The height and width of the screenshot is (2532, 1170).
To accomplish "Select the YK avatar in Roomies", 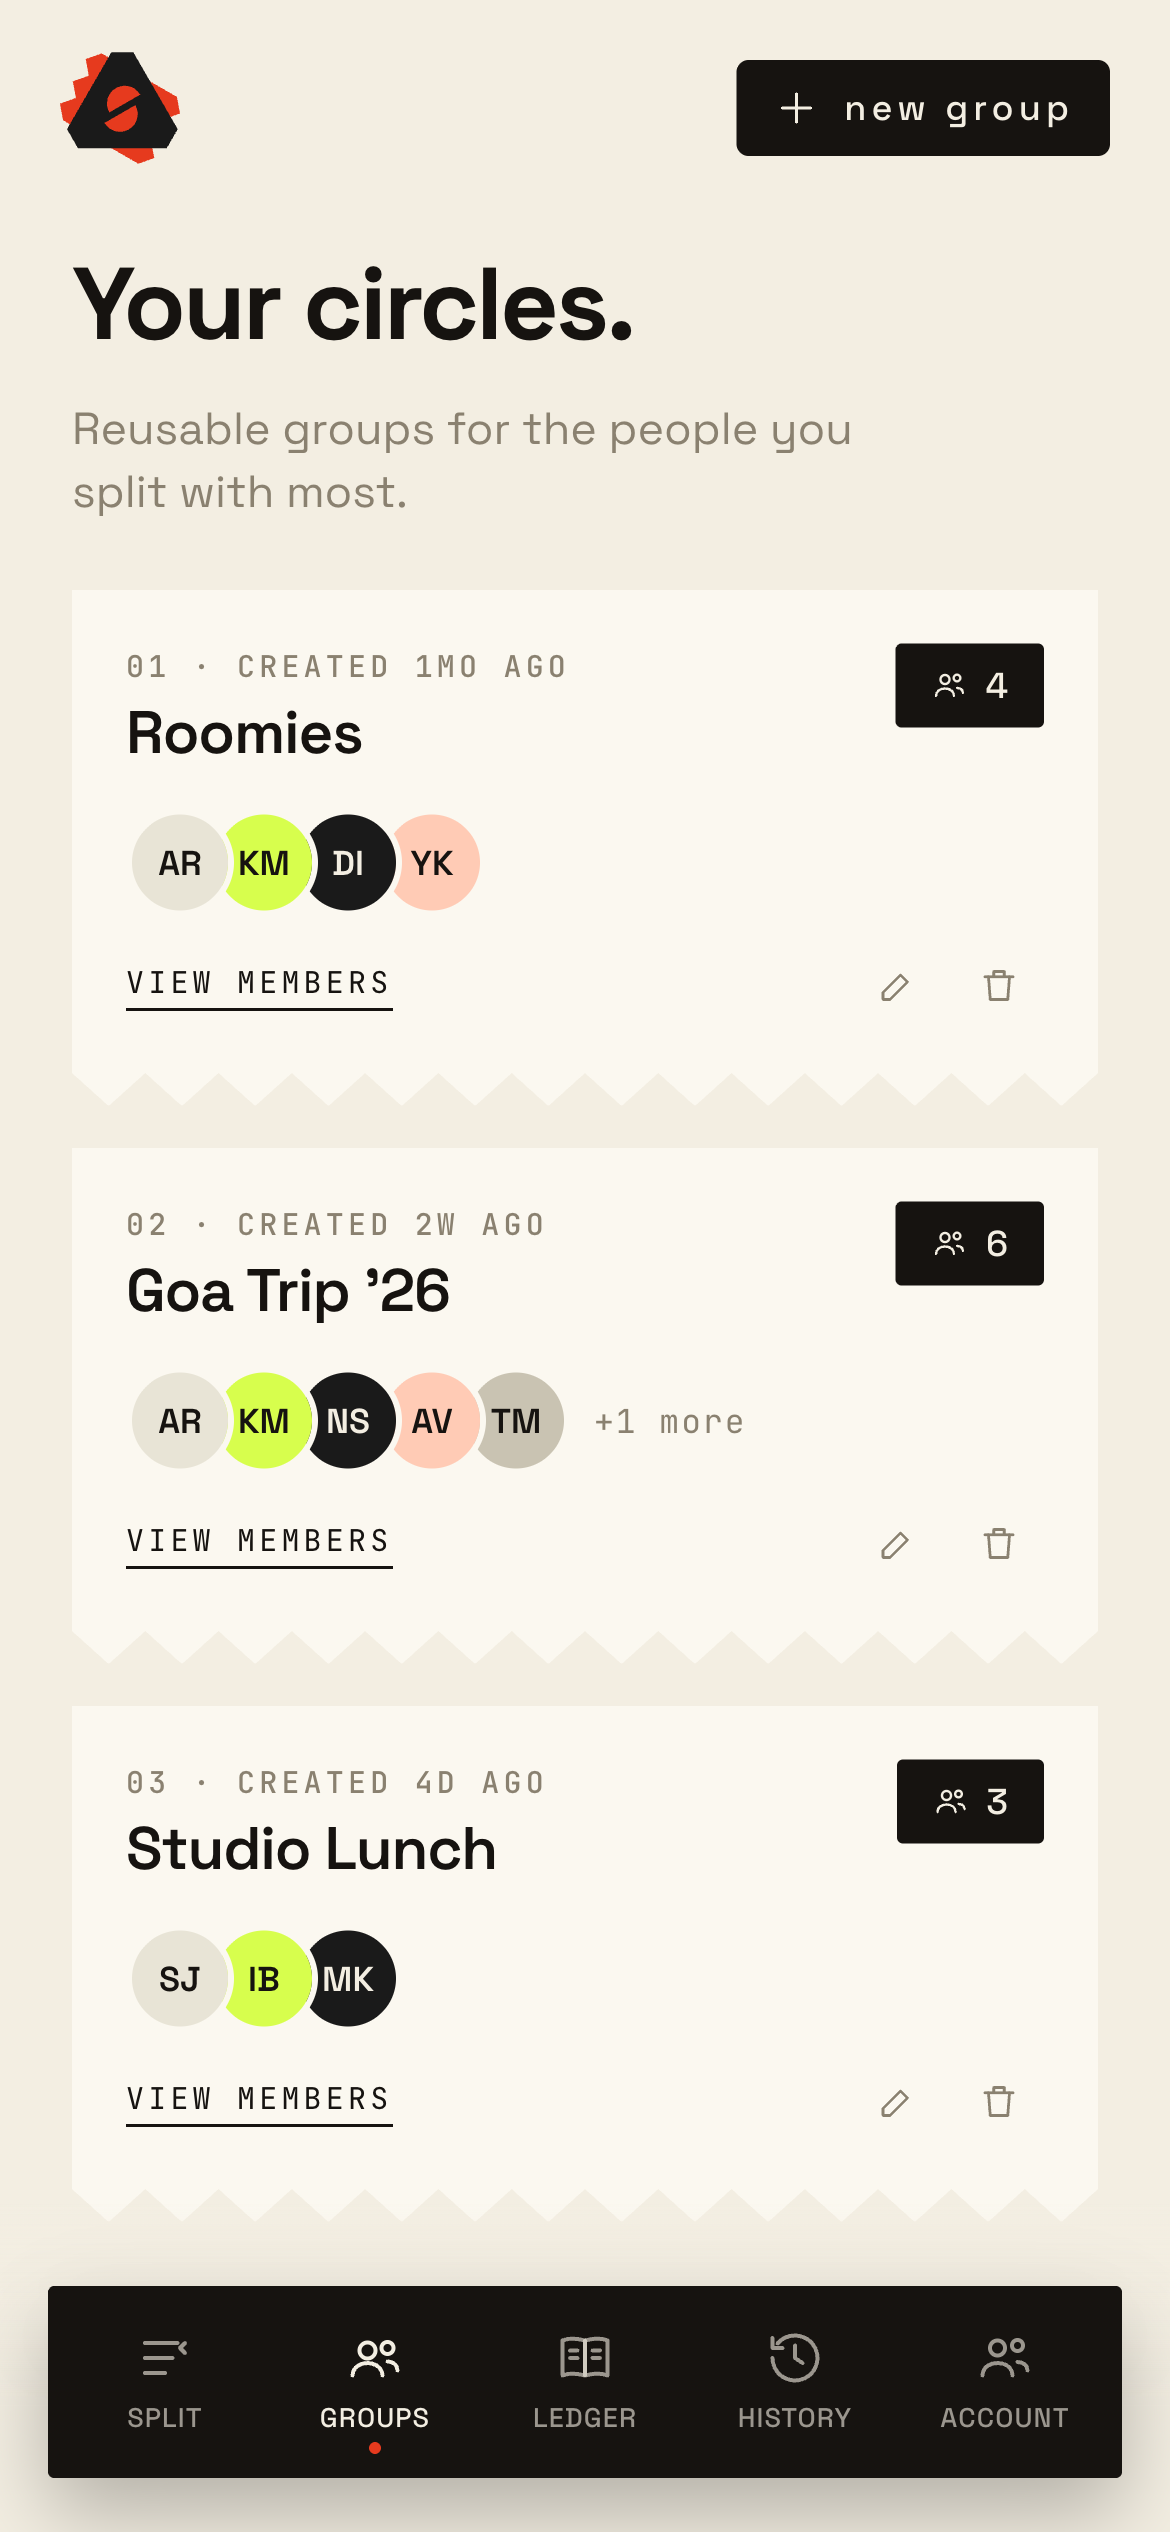I will tap(434, 863).
